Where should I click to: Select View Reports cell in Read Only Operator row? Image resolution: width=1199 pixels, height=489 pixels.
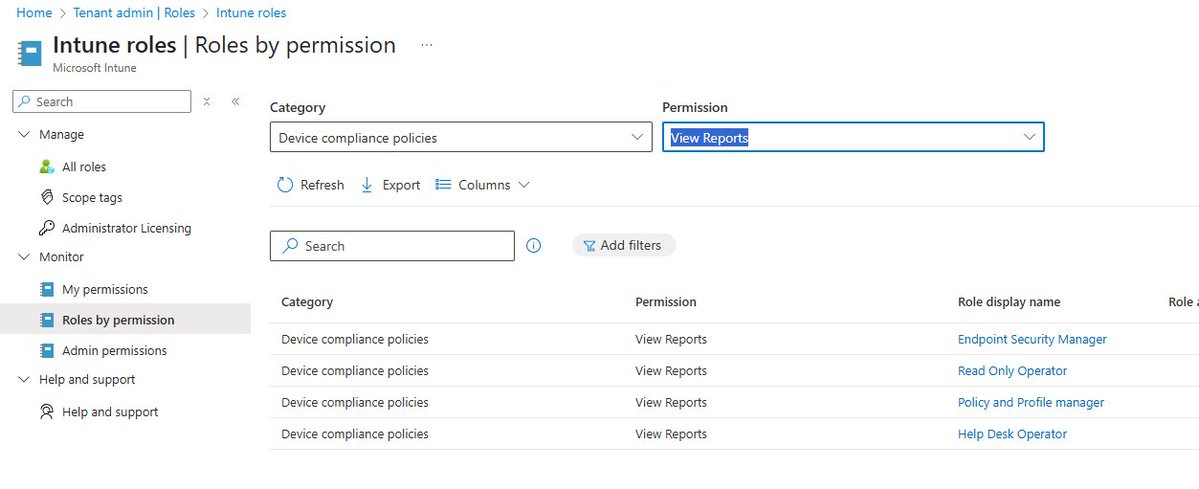pyautogui.click(x=671, y=370)
